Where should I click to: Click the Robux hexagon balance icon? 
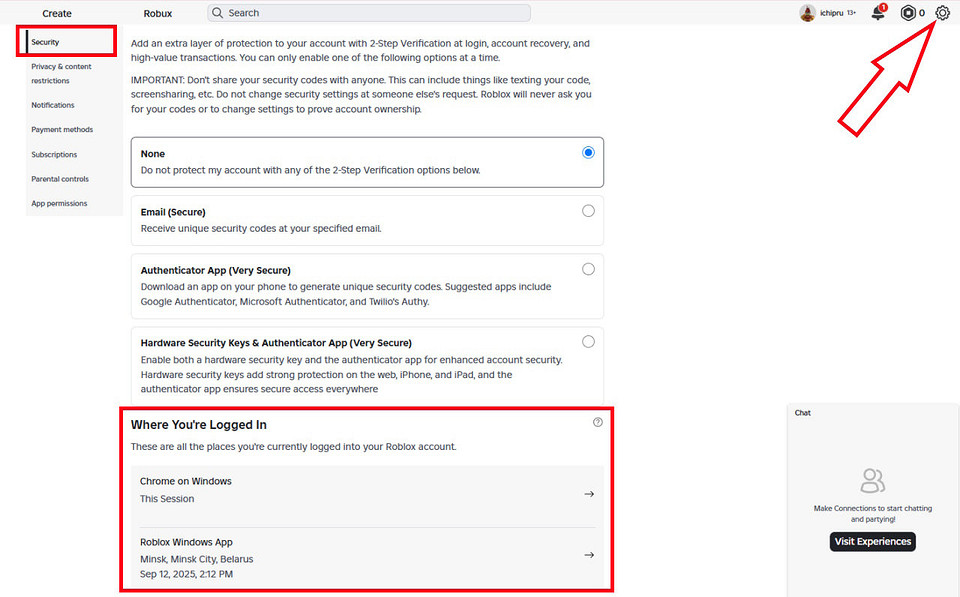coord(908,13)
